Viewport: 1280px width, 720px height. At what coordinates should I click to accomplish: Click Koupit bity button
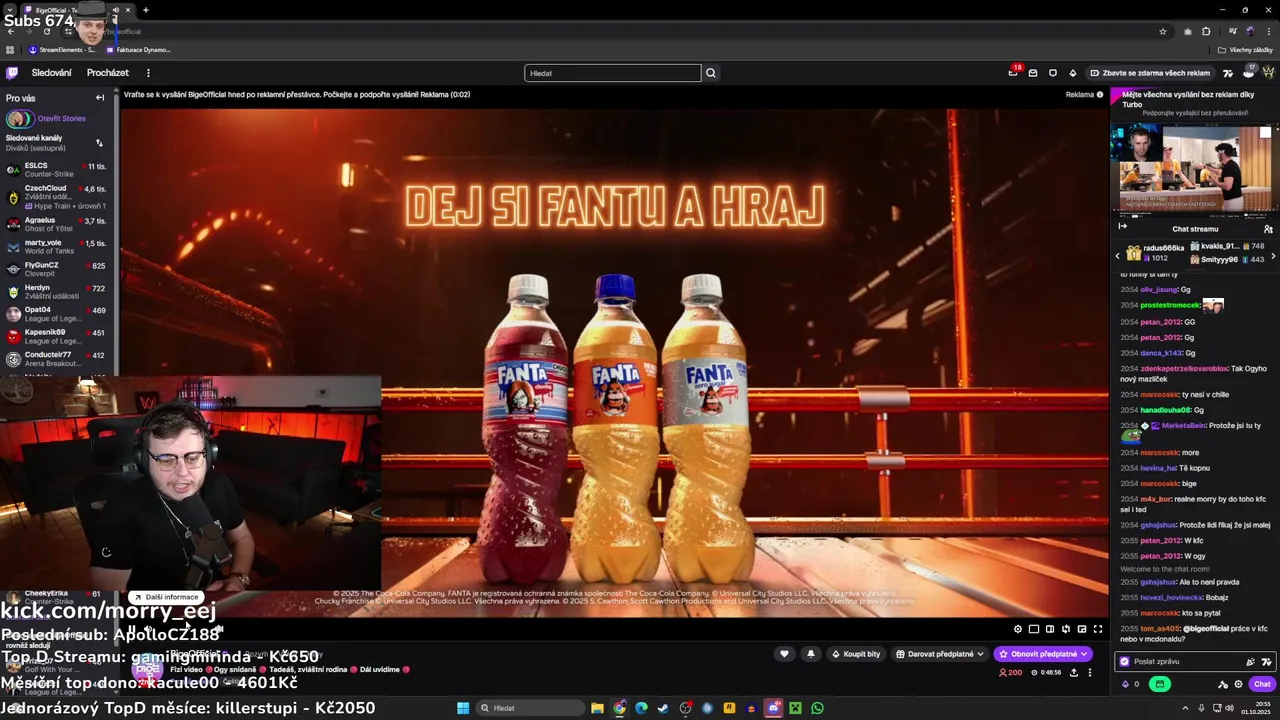[x=856, y=654]
